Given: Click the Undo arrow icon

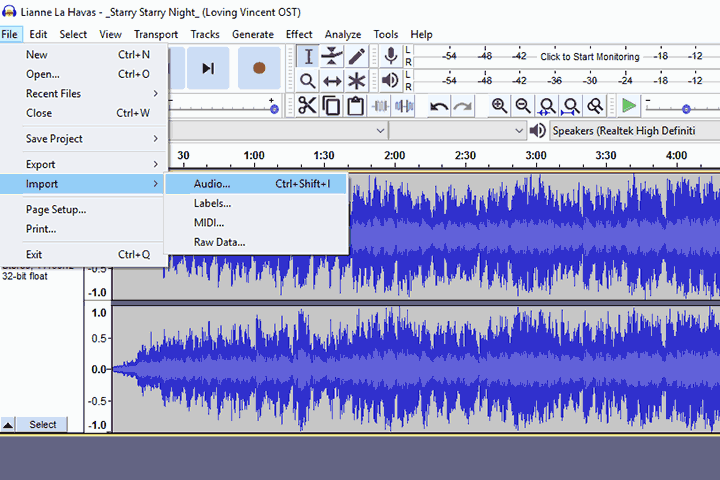Looking at the screenshot, I should [439, 106].
